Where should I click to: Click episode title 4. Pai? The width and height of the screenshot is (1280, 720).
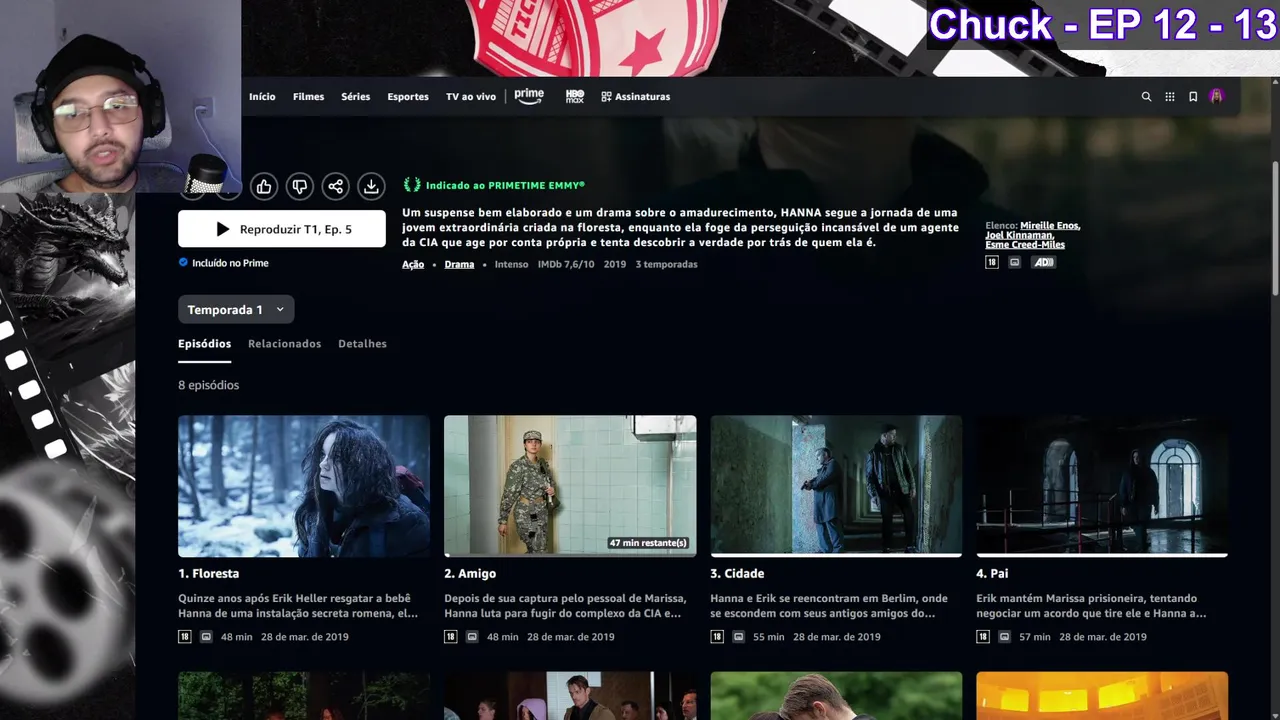(x=992, y=574)
